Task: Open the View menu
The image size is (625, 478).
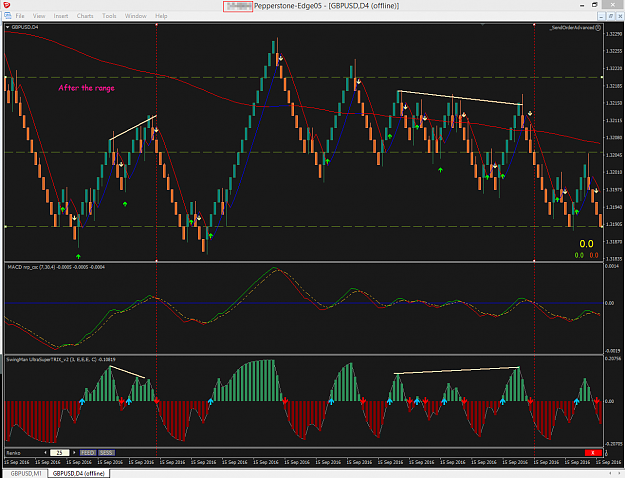Action: pos(39,16)
